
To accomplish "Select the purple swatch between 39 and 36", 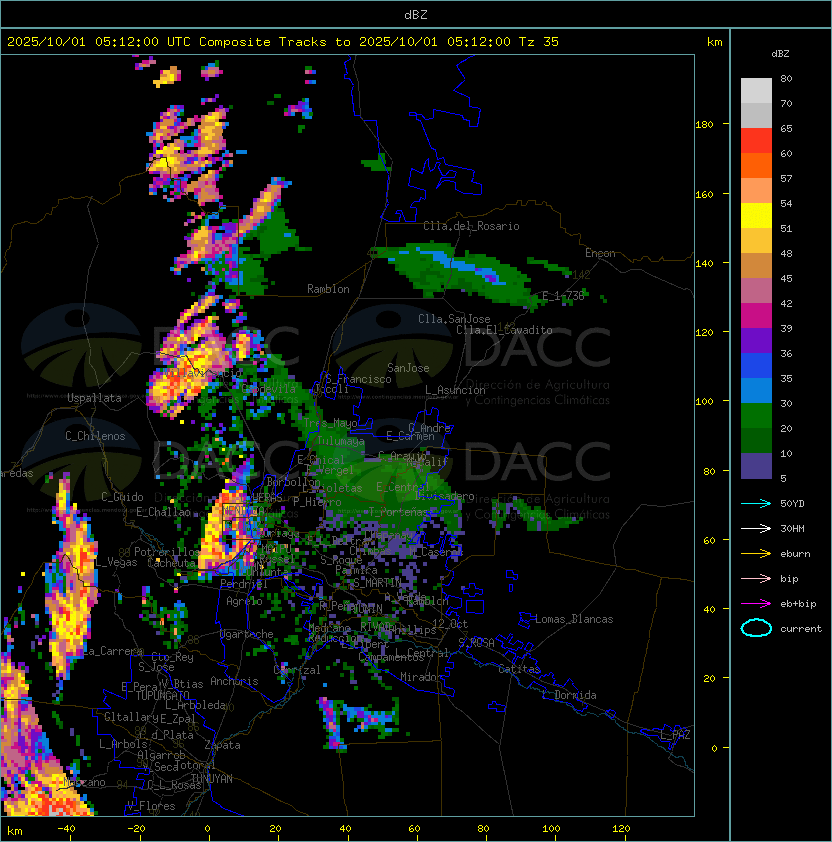I will 756,341.
